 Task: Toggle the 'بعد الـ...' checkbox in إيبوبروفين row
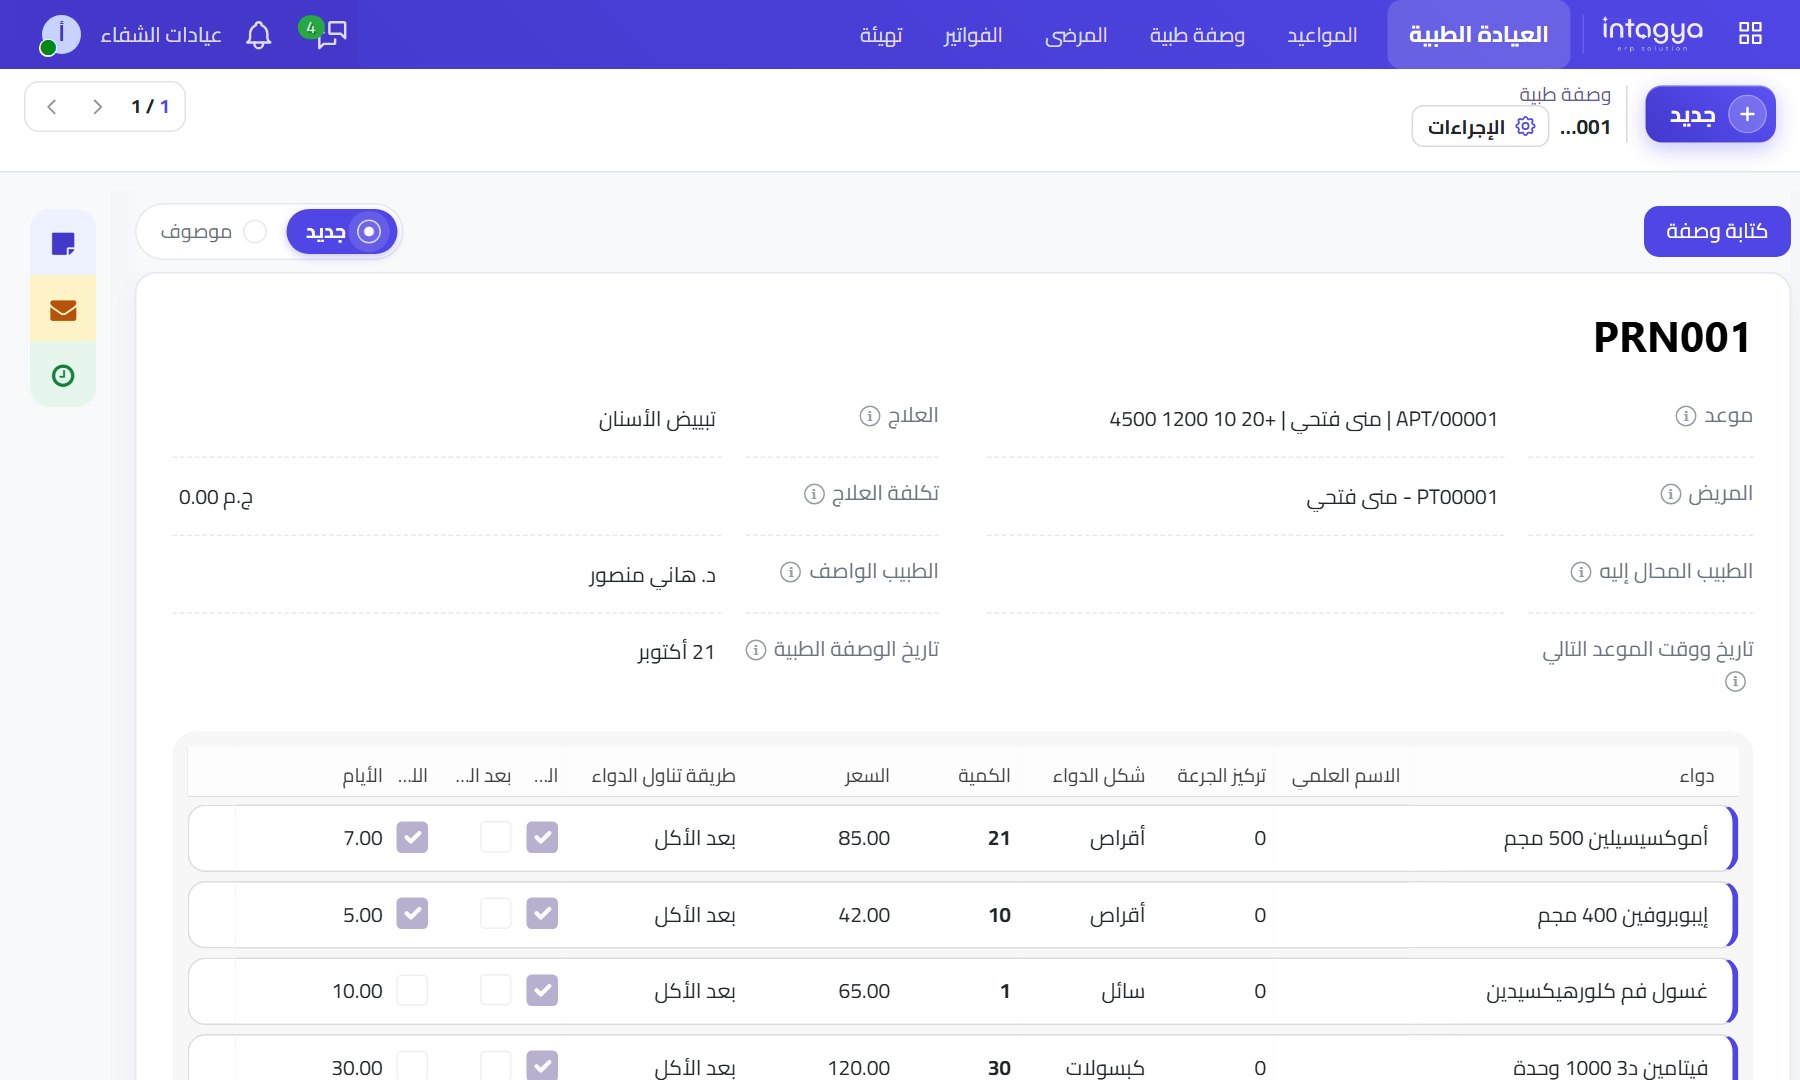click(x=496, y=913)
